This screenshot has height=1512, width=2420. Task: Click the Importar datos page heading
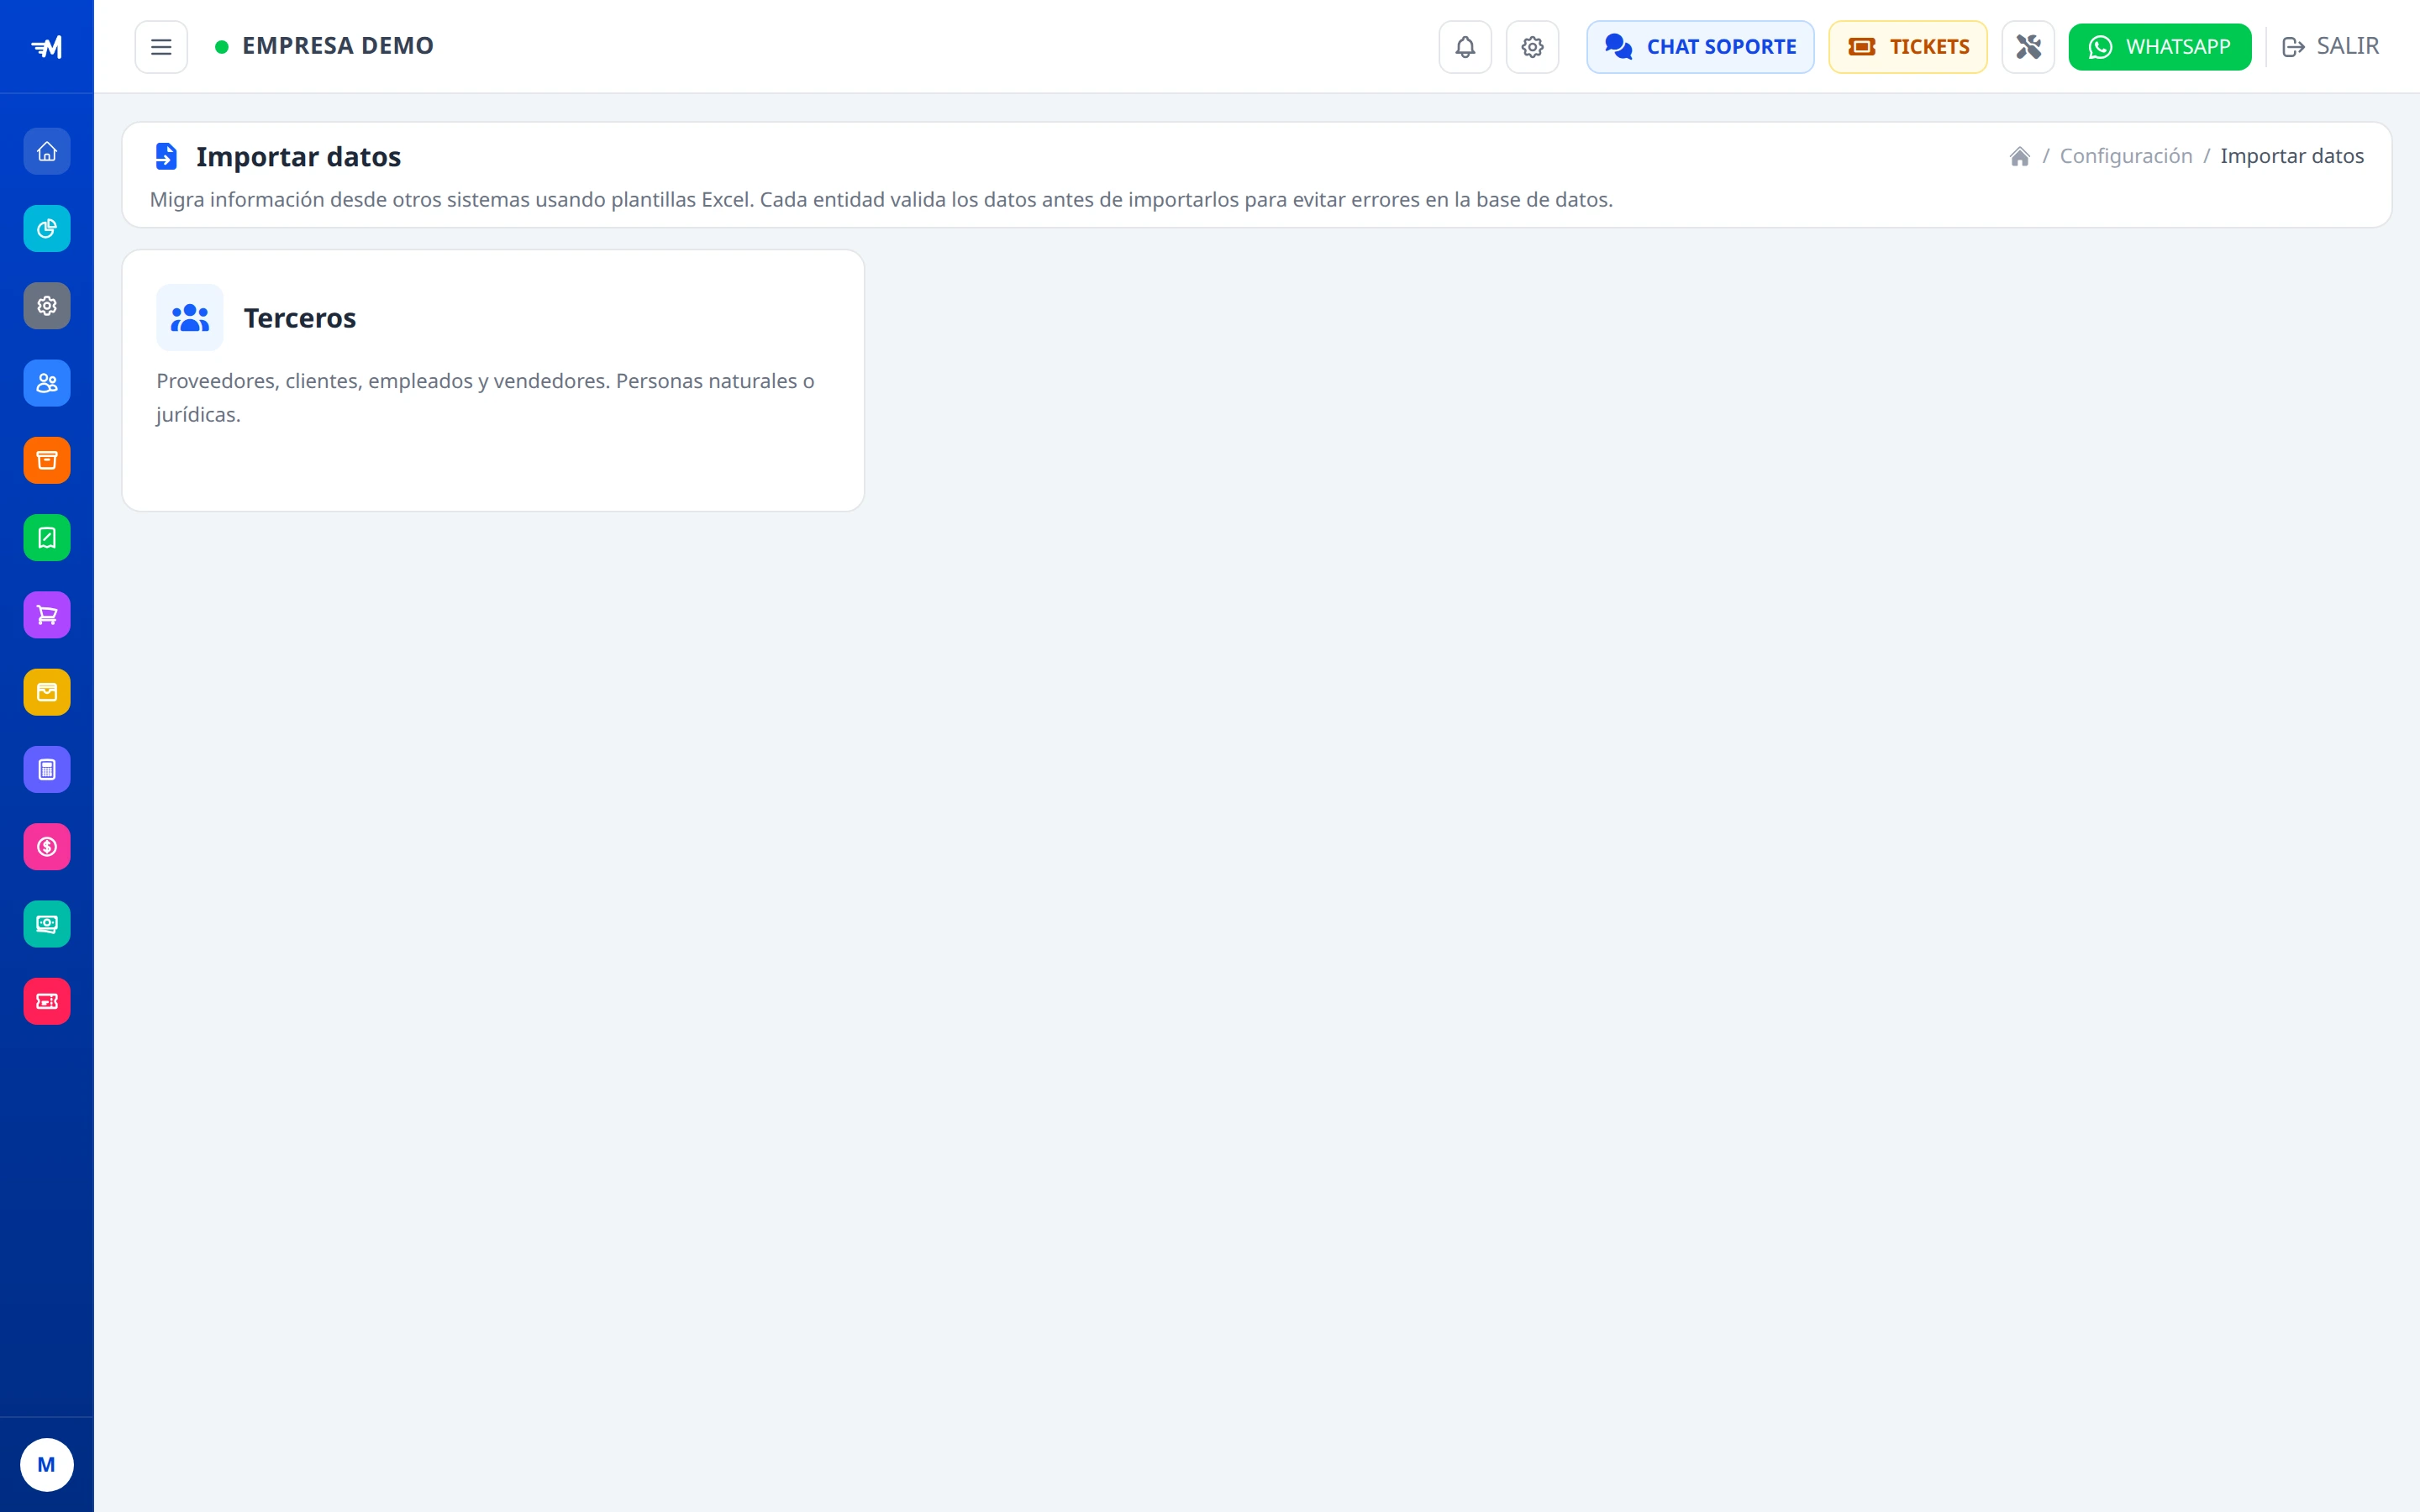coord(298,157)
